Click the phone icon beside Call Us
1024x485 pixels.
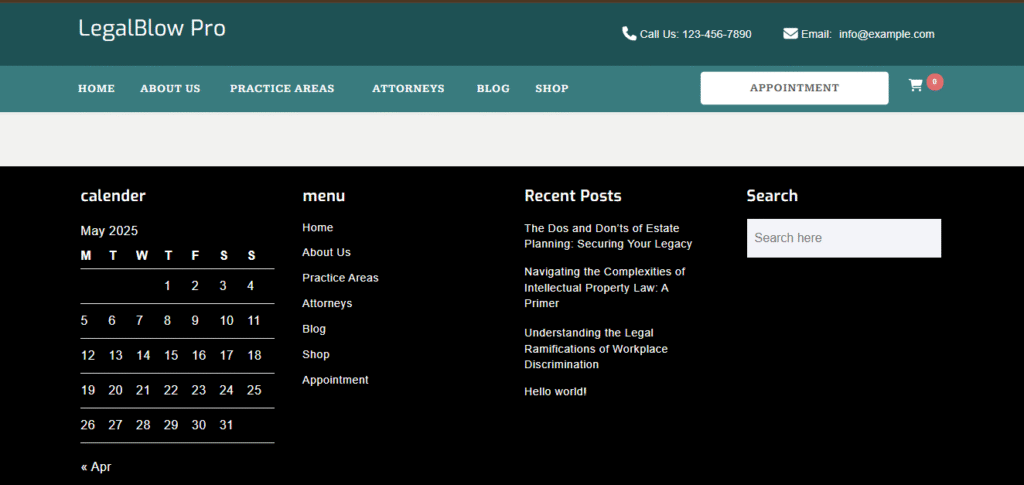pyautogui.click(x=629, y=34)
